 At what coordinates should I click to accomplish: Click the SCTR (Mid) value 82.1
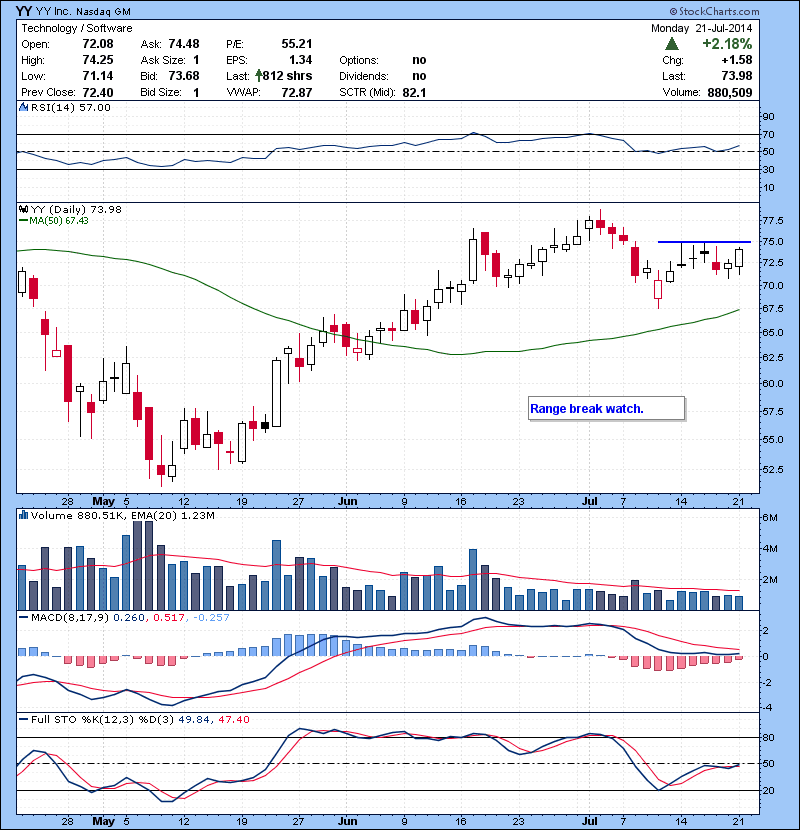coord(415,92)
